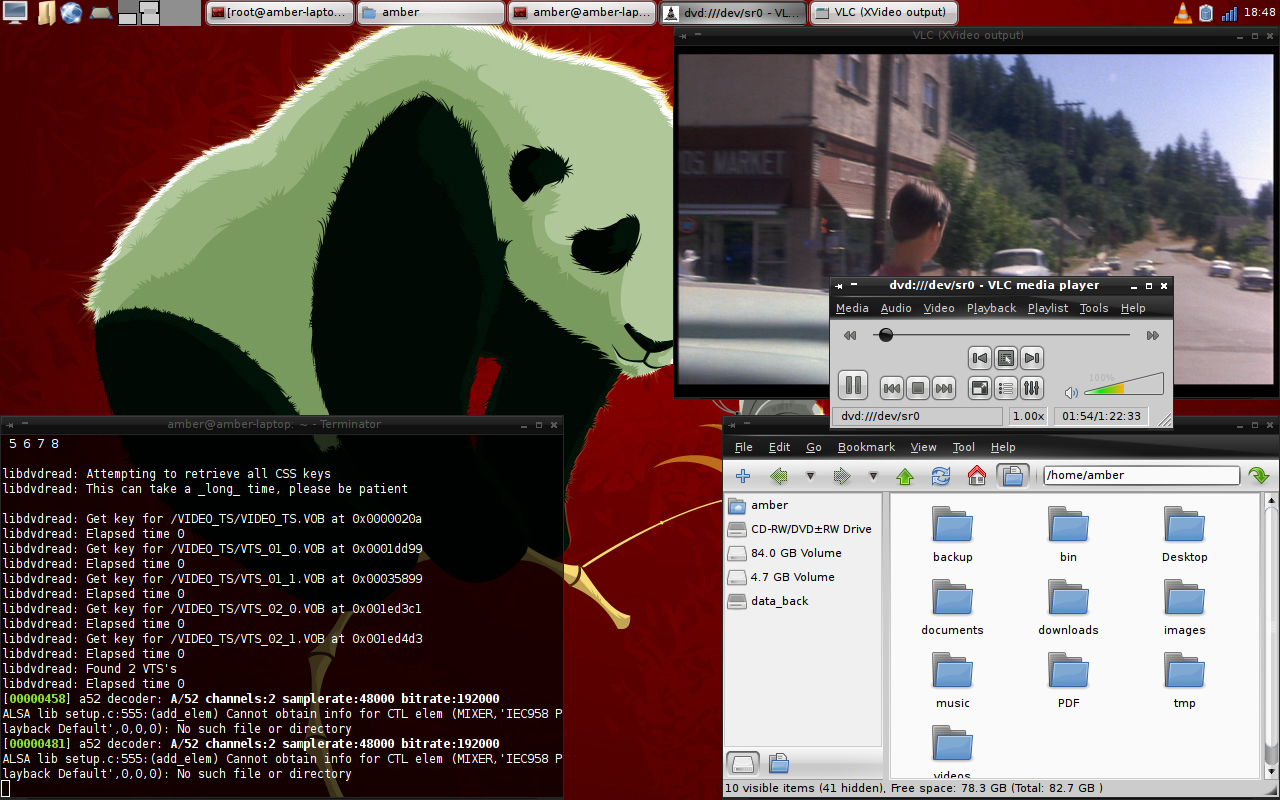
Task: Select the backup folder
Action: 952,535
